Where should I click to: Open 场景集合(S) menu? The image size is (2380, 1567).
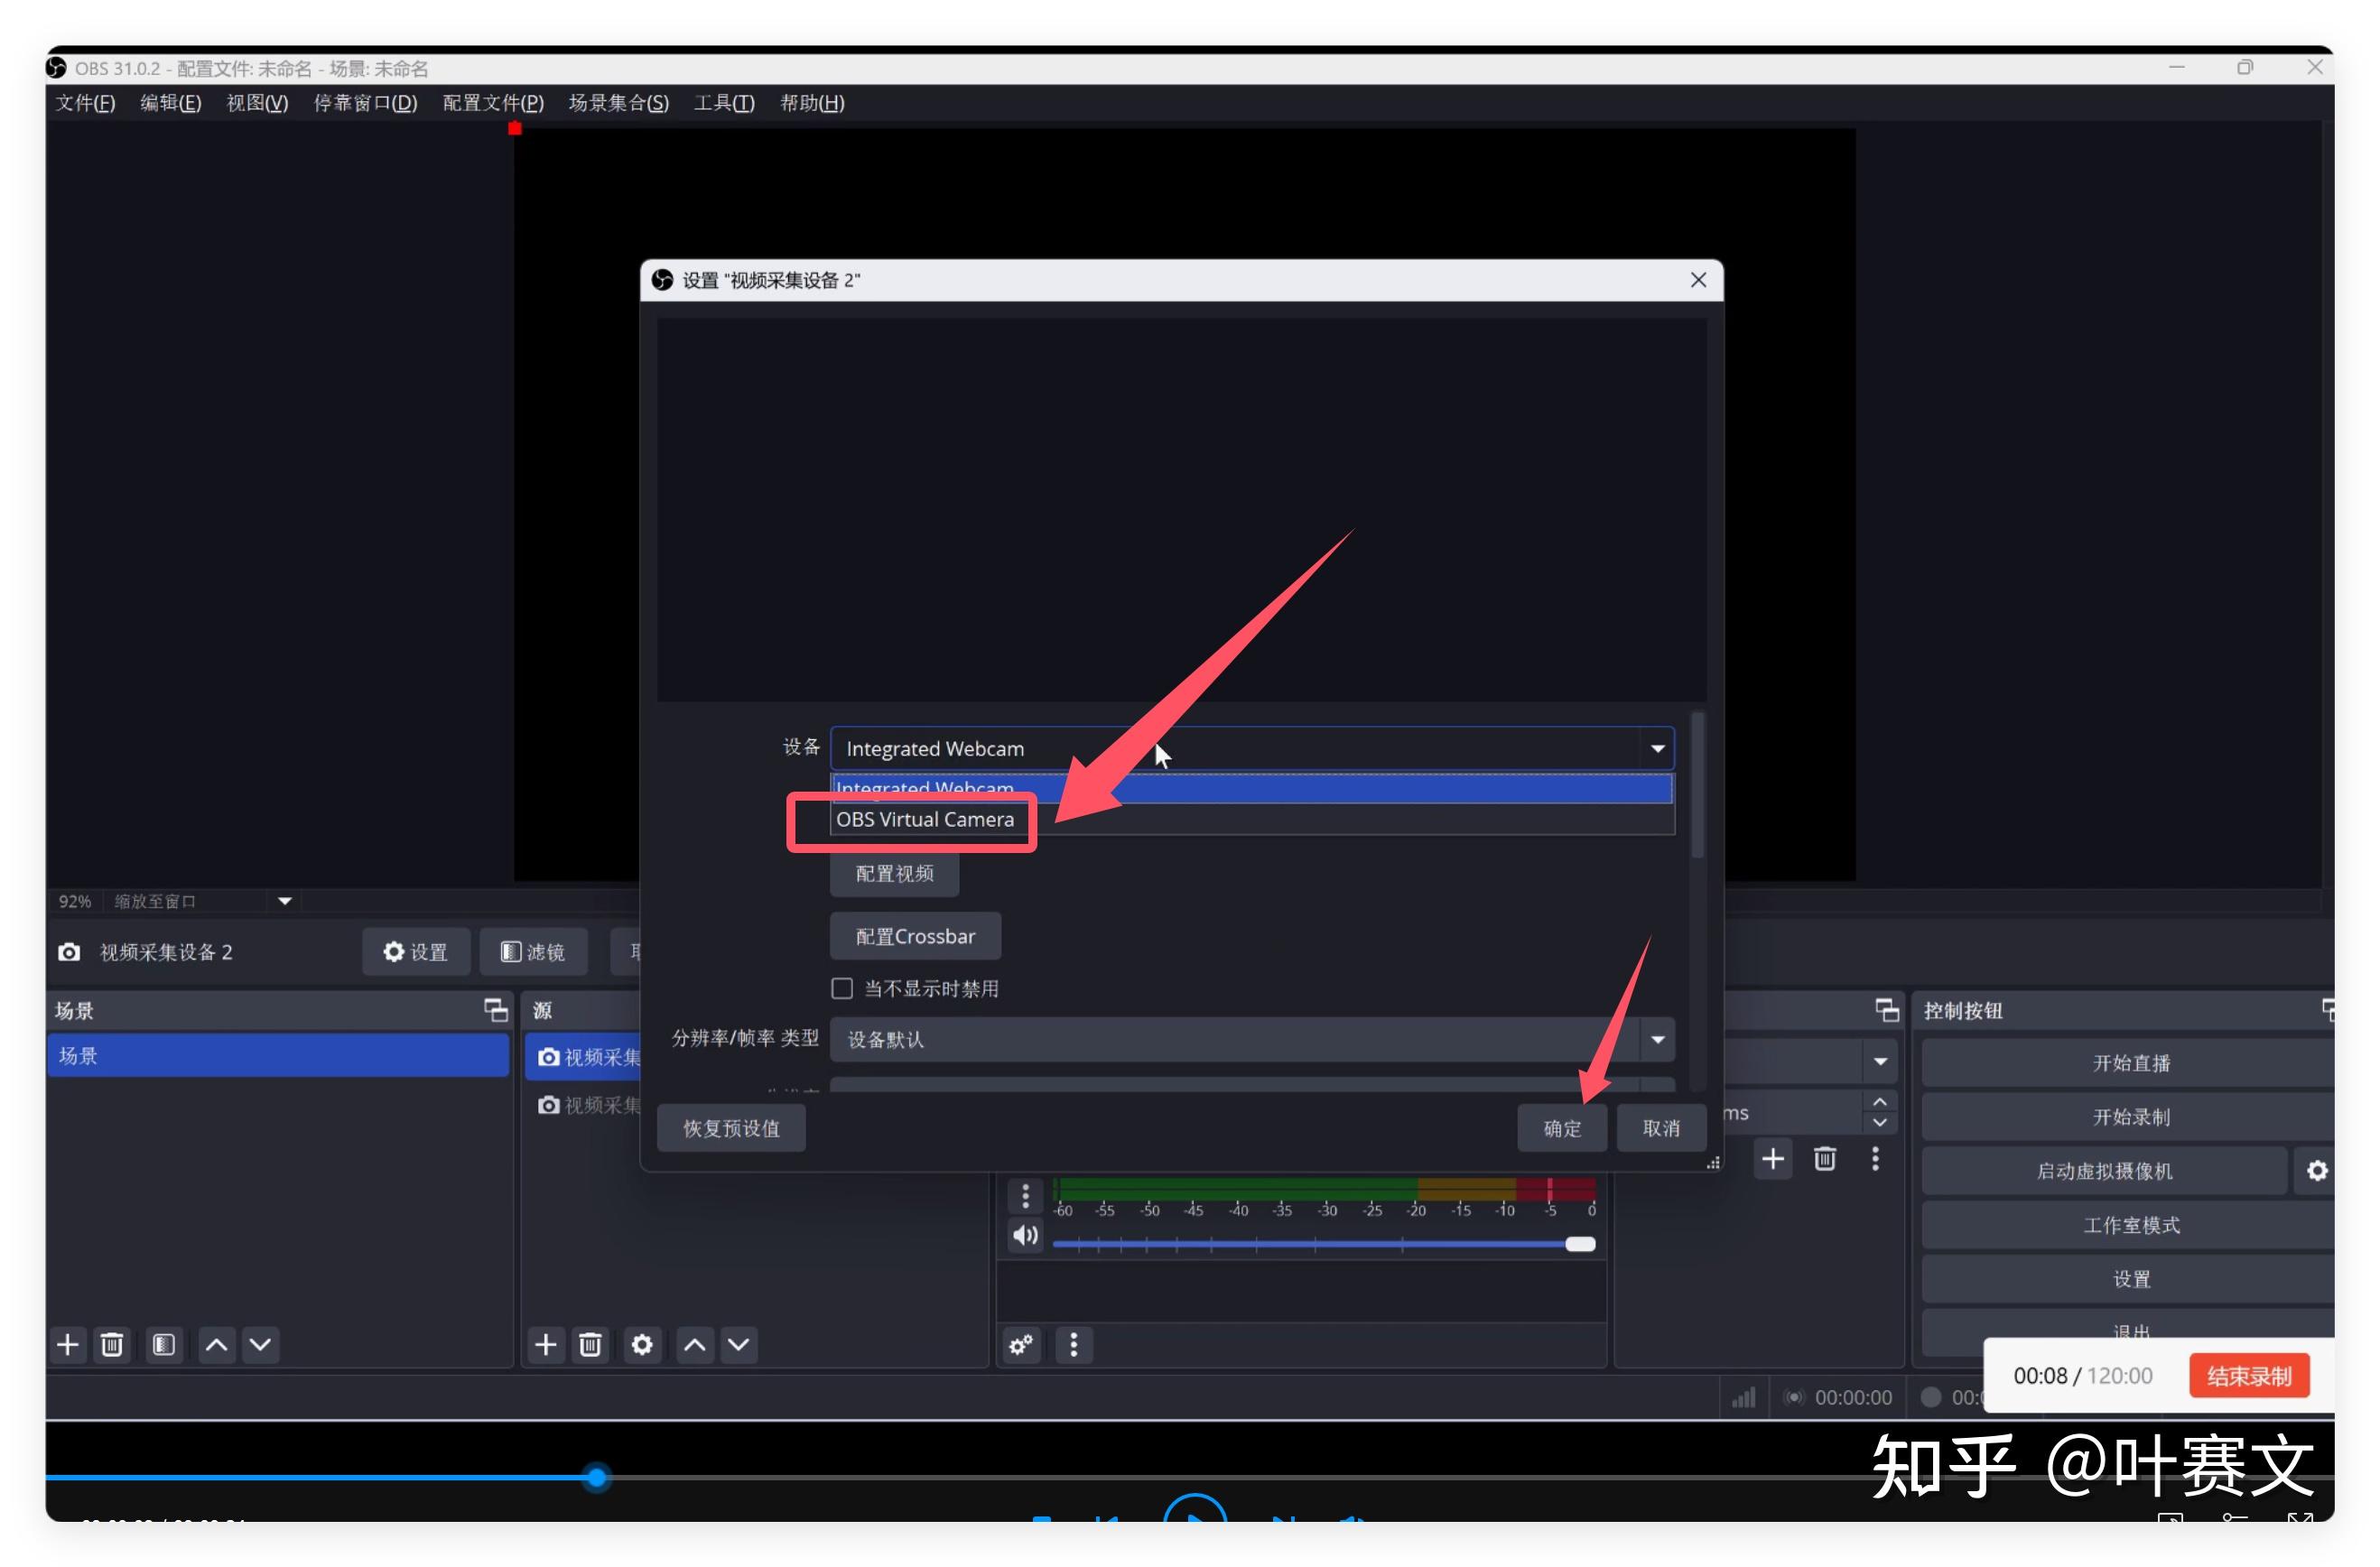click(618, 103)
